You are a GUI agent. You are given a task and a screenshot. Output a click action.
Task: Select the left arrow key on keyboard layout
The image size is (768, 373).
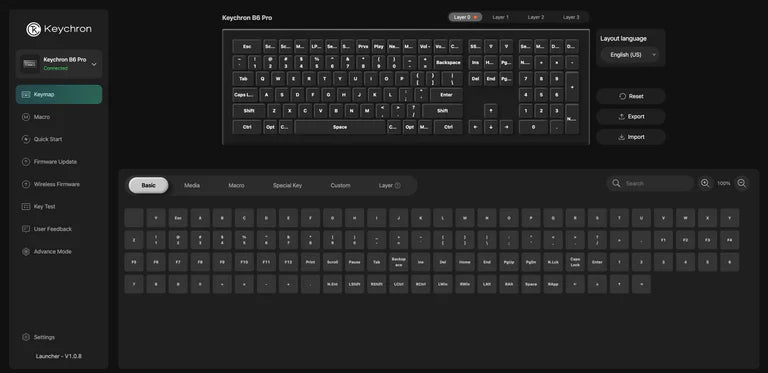475,127
